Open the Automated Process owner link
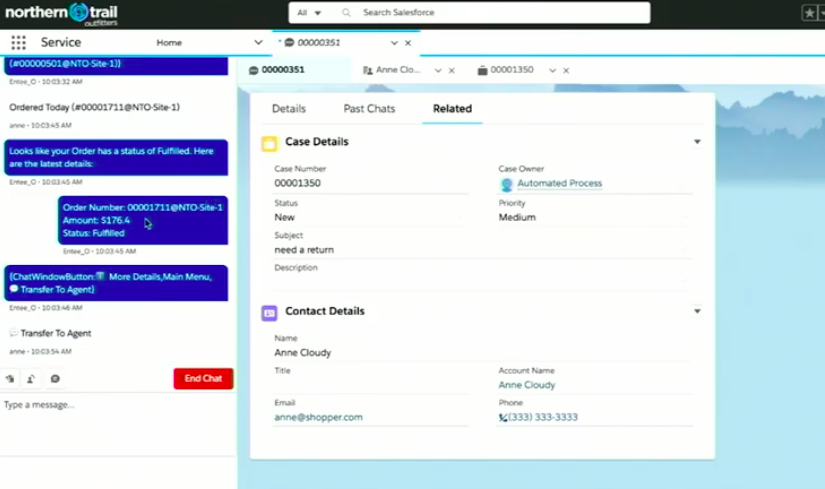Screen dimensions: 825x489 pos(559,183)
